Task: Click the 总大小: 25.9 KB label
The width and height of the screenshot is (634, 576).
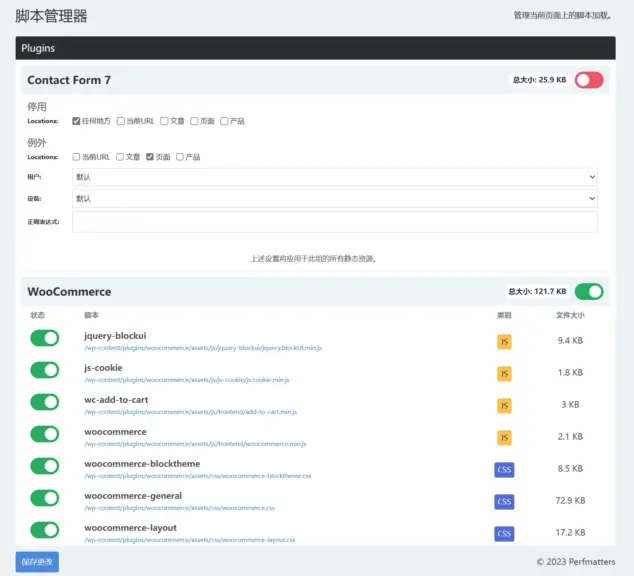Action: pos(539,80)
